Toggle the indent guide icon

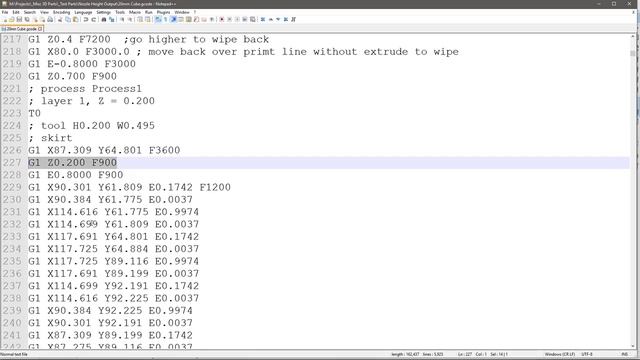(x=173, y=20)
